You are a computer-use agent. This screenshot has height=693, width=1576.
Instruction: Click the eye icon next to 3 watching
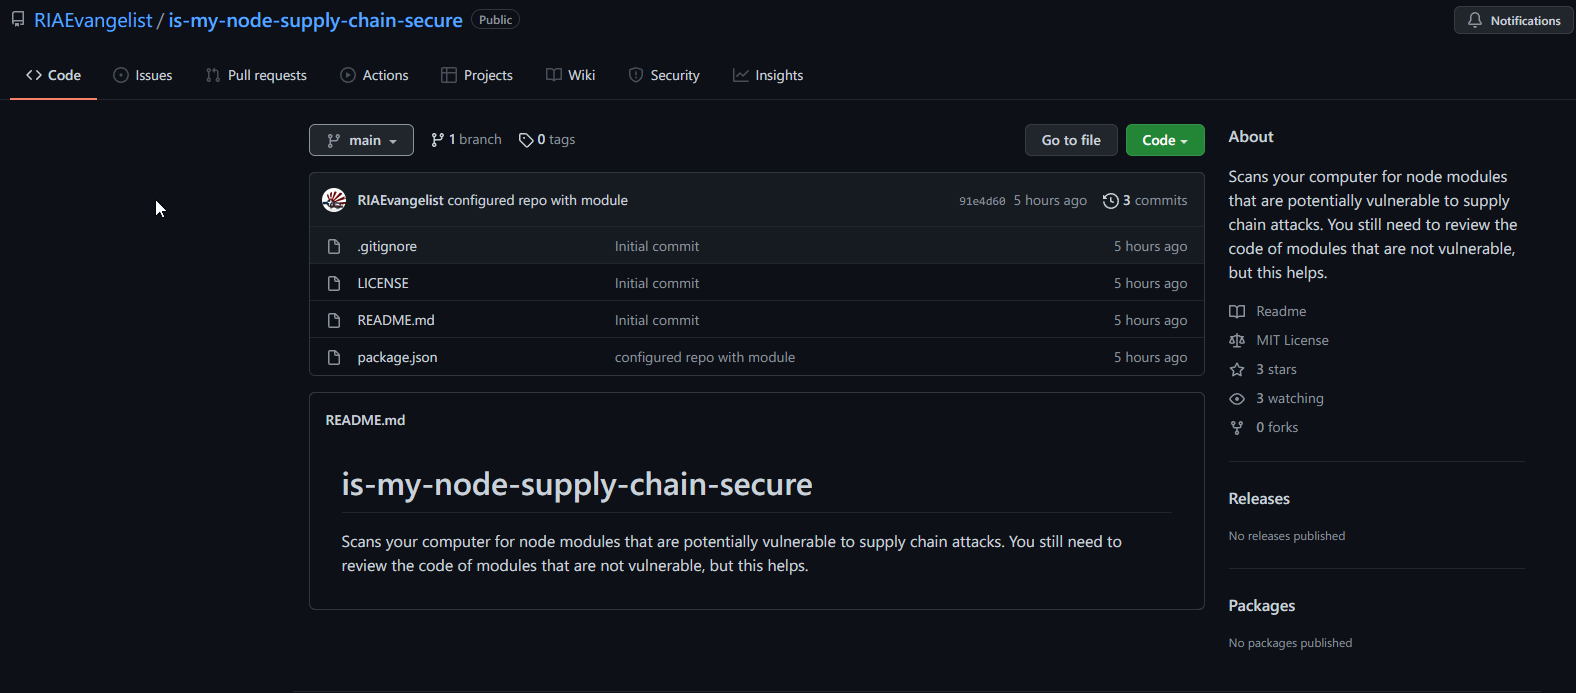1237,398
